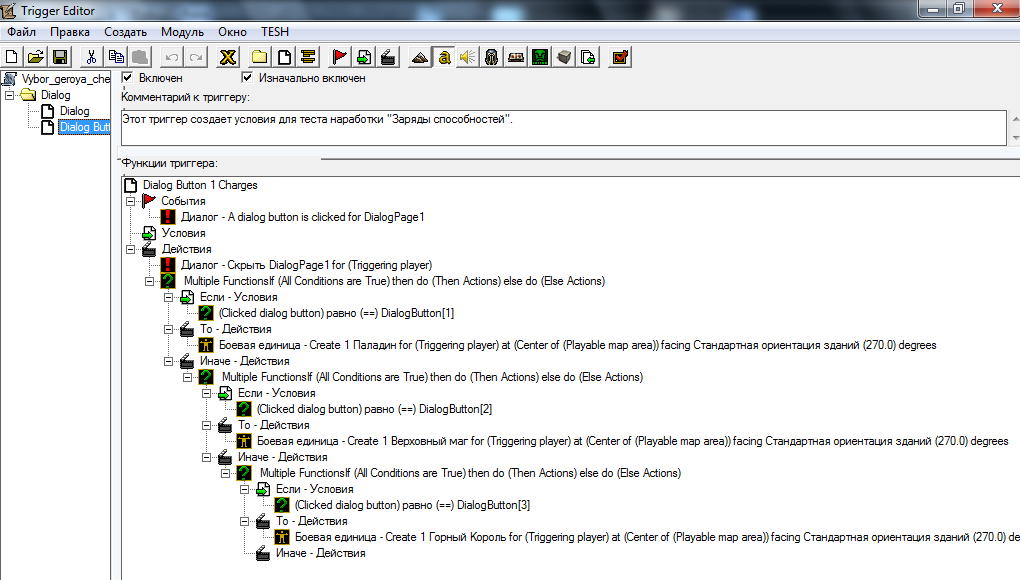The height and width of the screenshot is (580, 1020).
Task: Open the Окно menu
Action: tap(232, 32)
